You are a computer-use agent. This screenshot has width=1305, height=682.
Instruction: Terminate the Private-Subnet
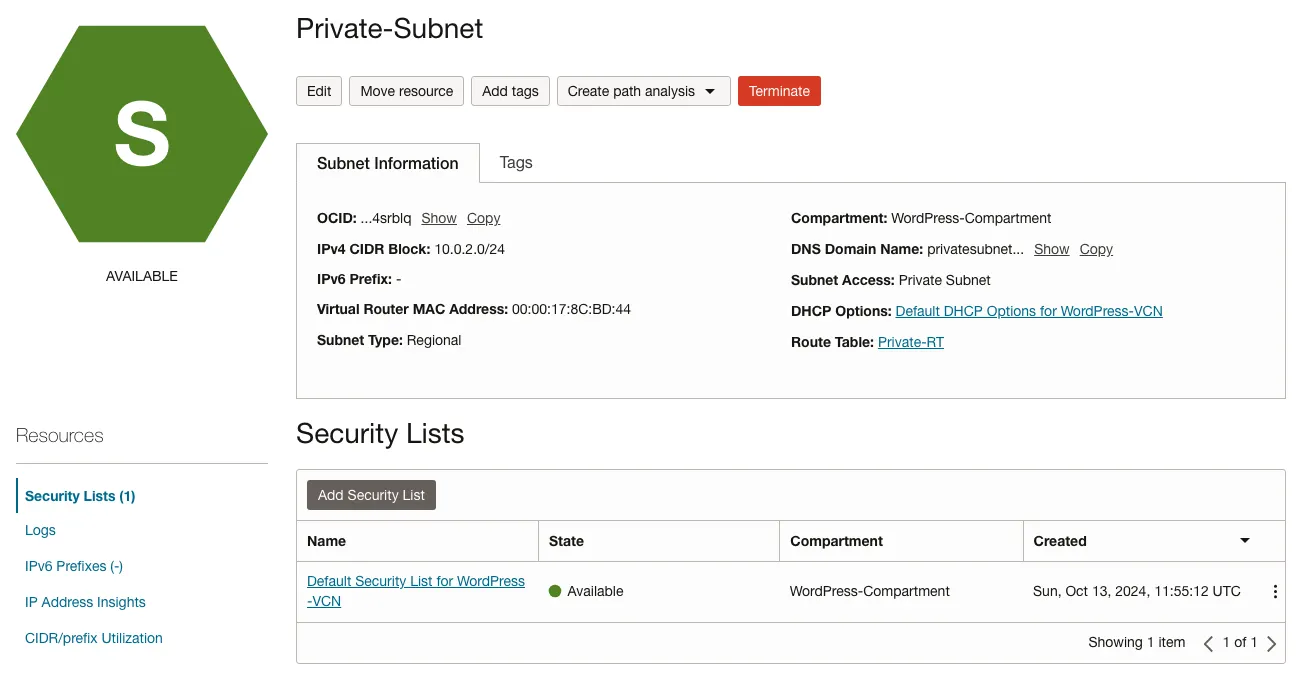[779, 91]
